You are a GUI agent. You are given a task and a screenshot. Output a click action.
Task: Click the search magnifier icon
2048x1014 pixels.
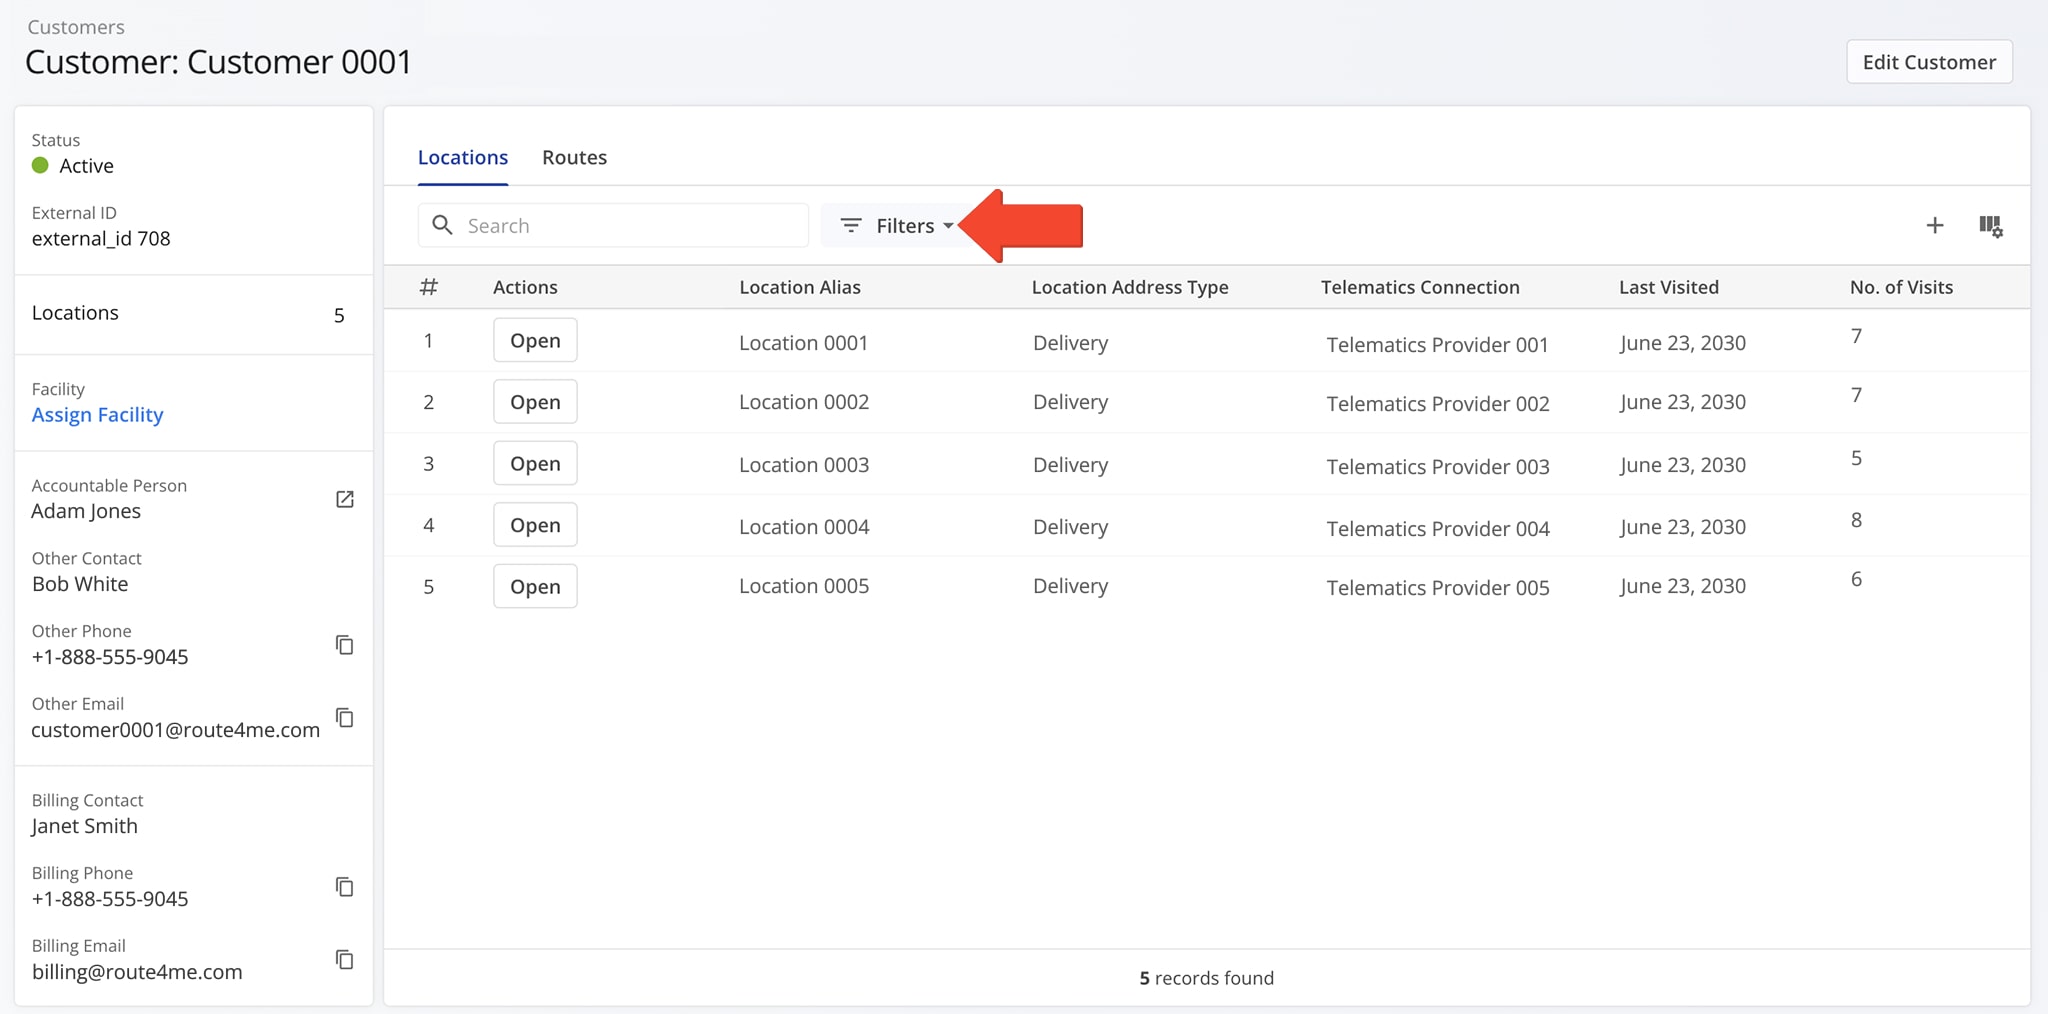pyautogui.click(x=442, y=225)
